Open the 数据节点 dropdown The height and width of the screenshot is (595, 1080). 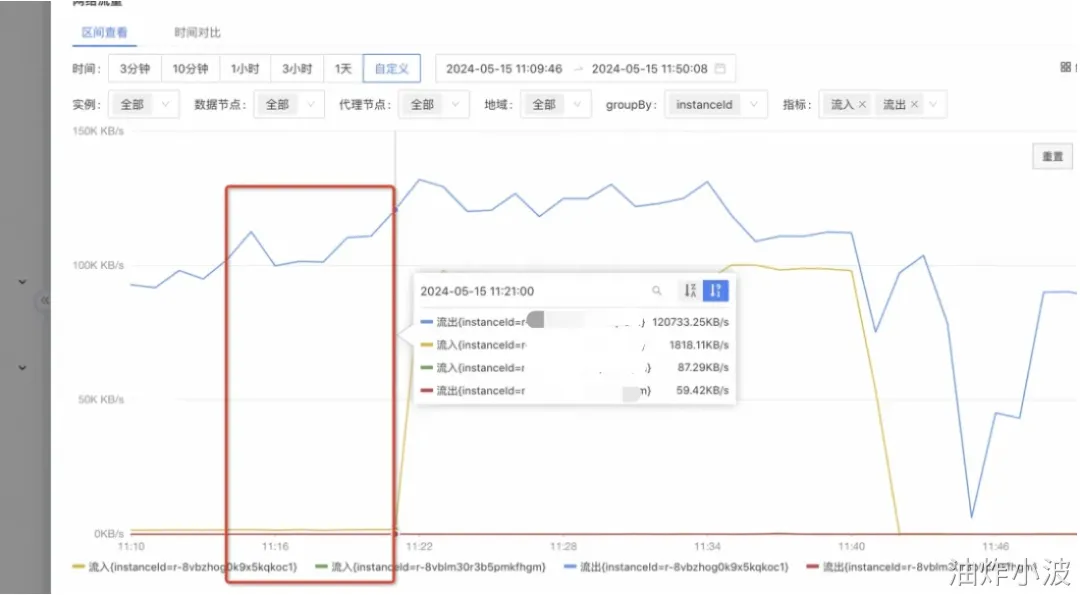coord(289,105)
